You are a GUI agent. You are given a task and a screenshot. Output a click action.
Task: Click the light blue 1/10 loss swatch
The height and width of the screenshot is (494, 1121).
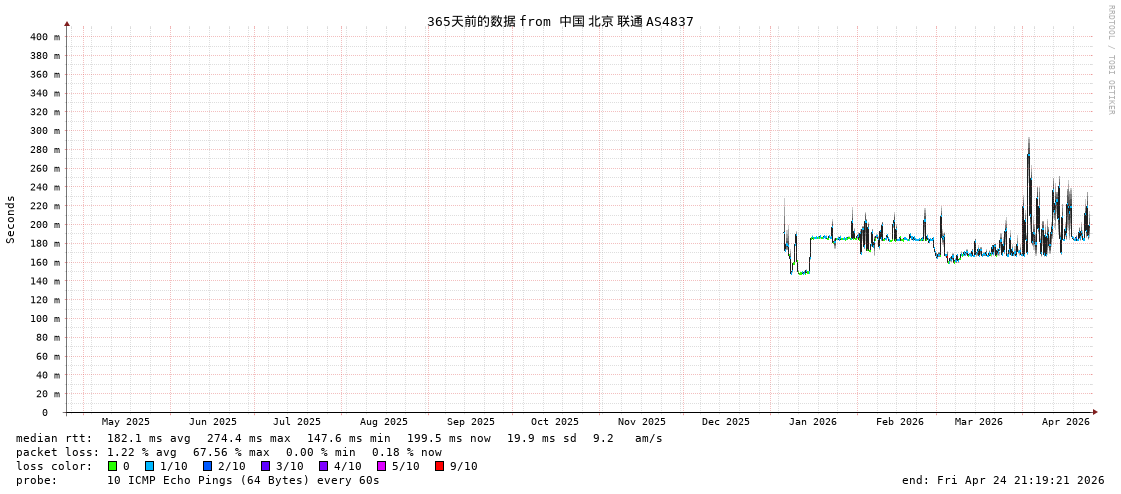click(x=149, y=466)
